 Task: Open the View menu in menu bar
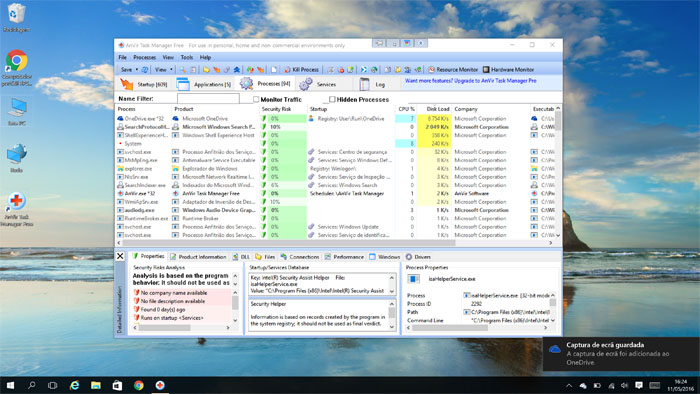[x=168, y=57]
